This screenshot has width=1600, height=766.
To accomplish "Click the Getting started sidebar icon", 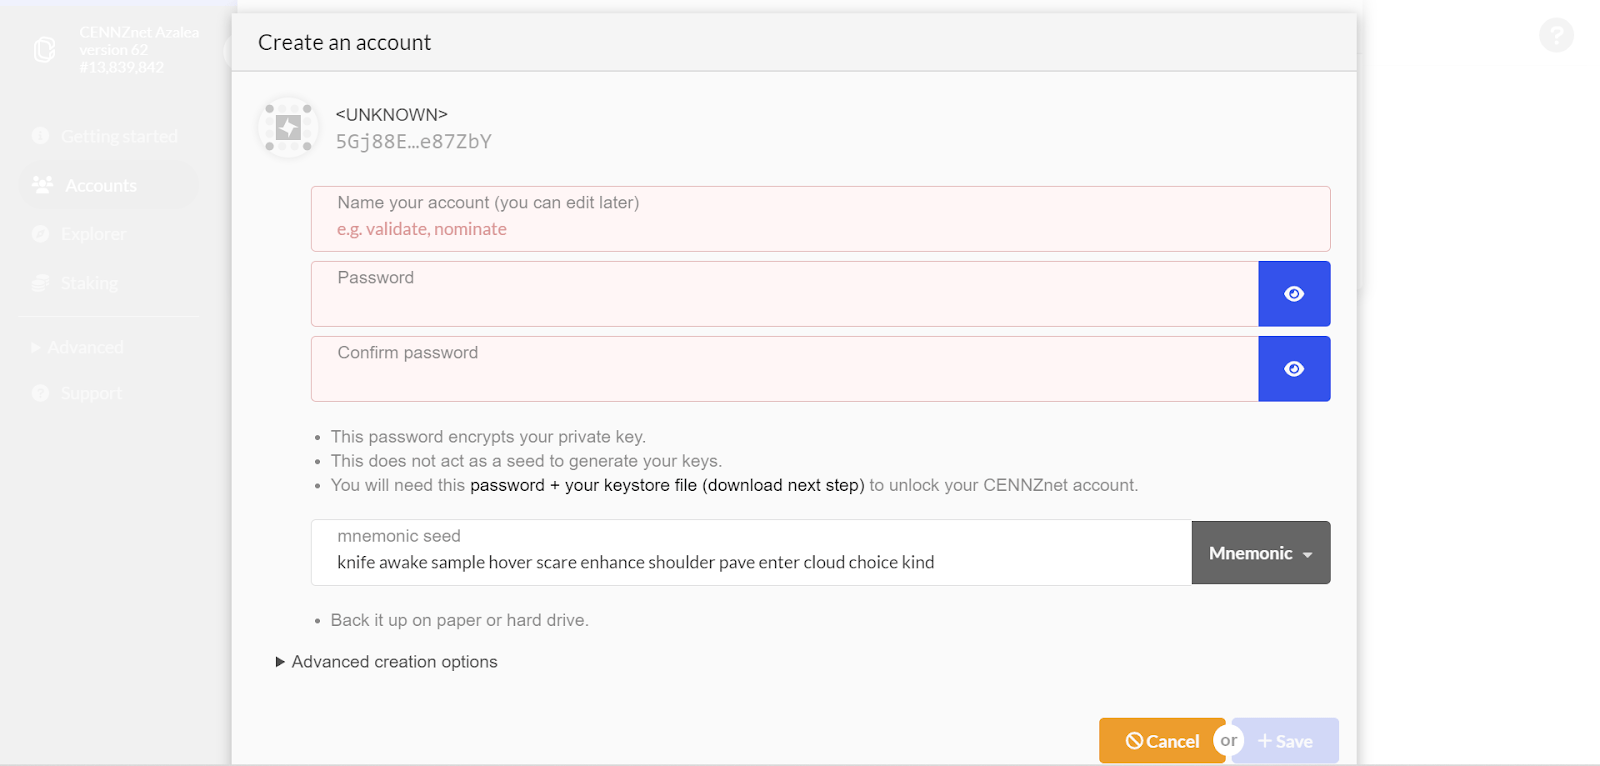I will [x=40, y=136].
